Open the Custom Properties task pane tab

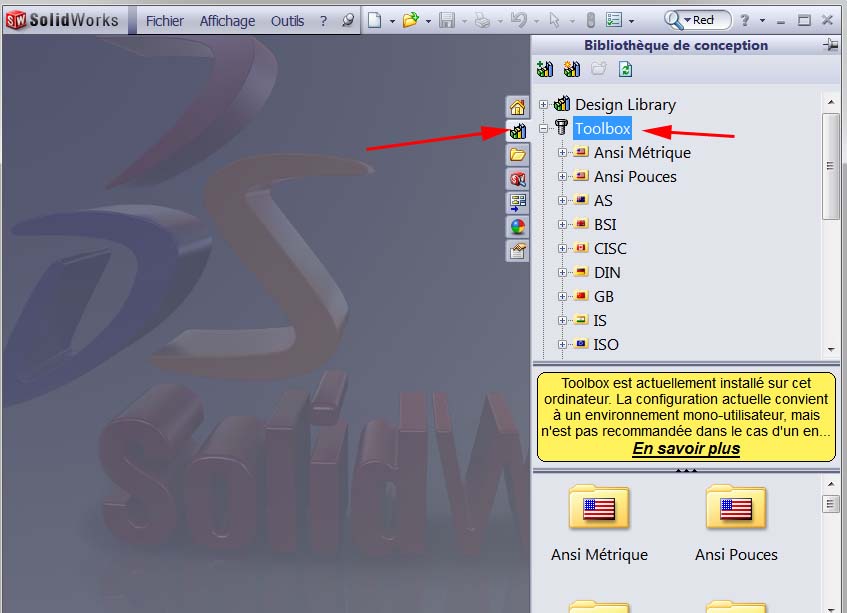click(517, 251)
